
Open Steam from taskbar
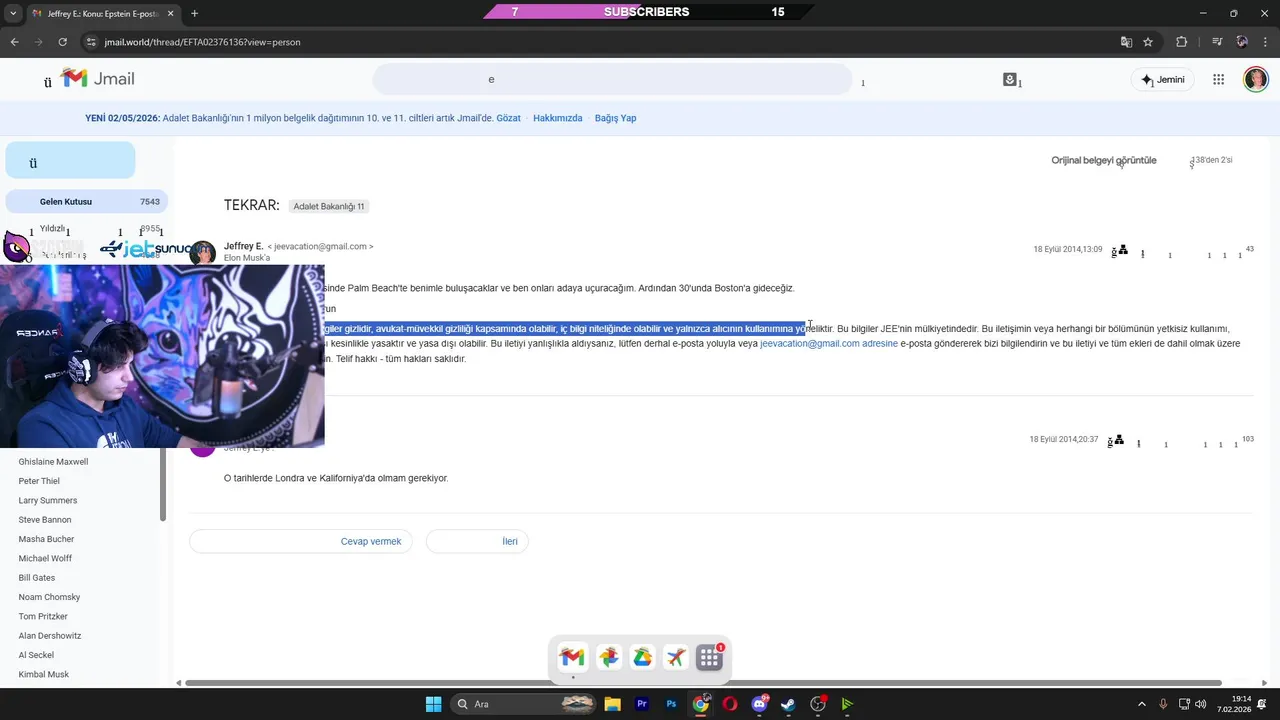coord(789,704)
